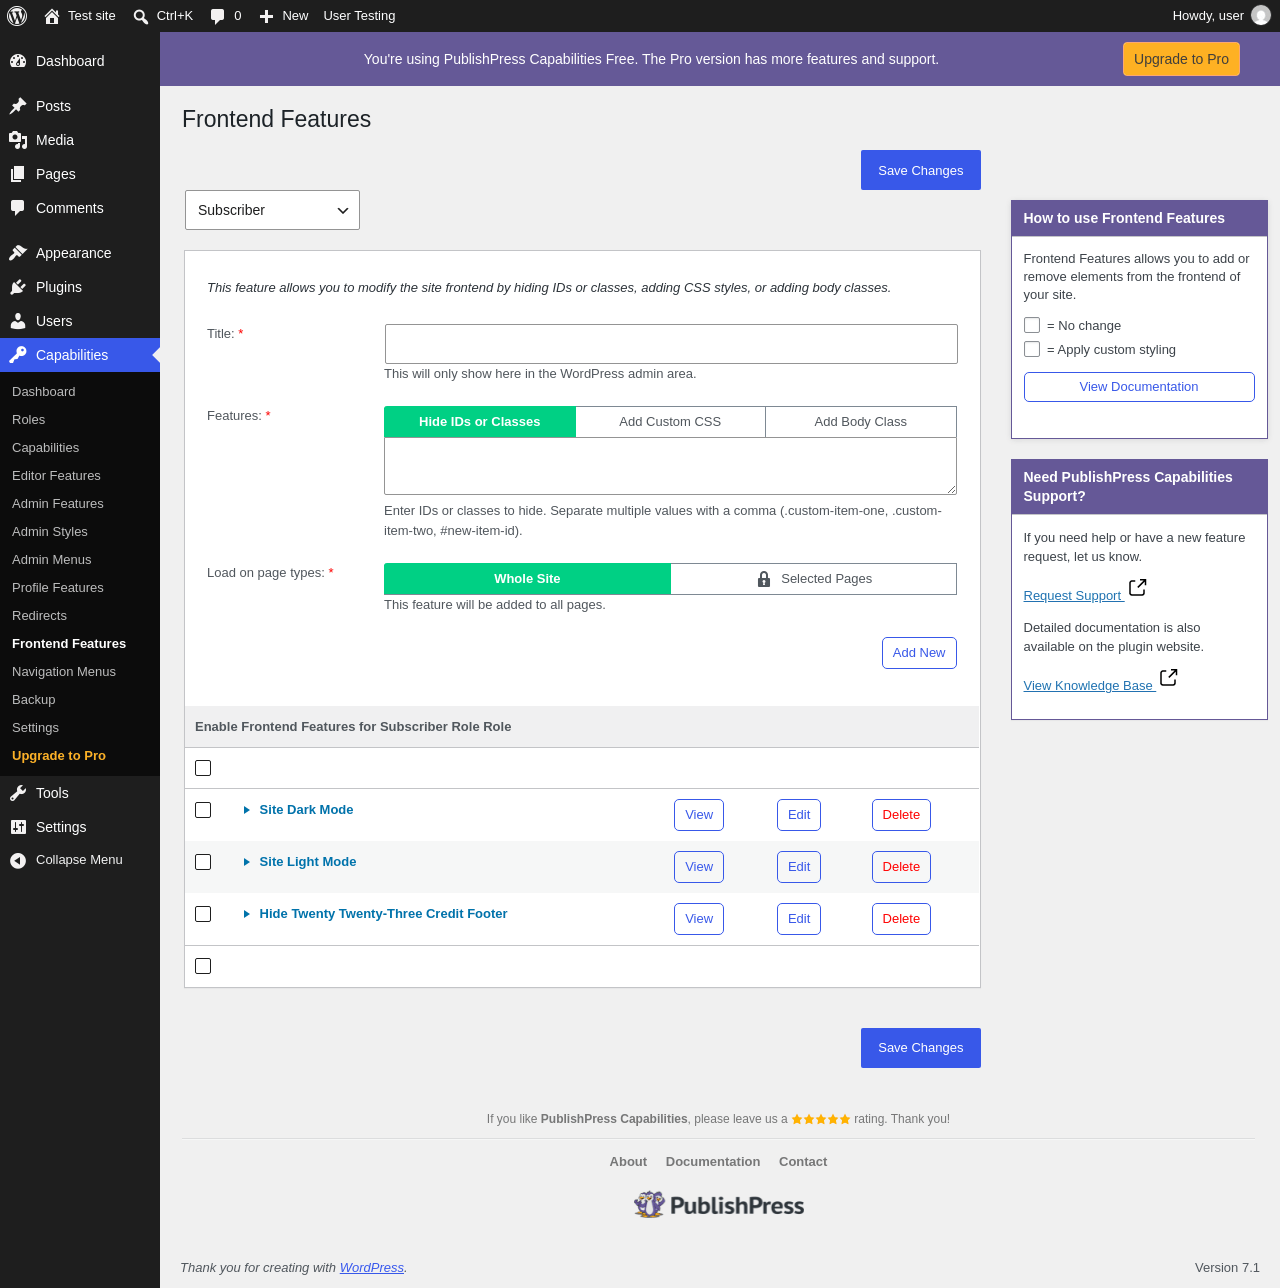Image resolution: width=1280 pixels, height=1288 pixels.
Task: Open the Subscriber role dropdown
Action: click(272, 210)
